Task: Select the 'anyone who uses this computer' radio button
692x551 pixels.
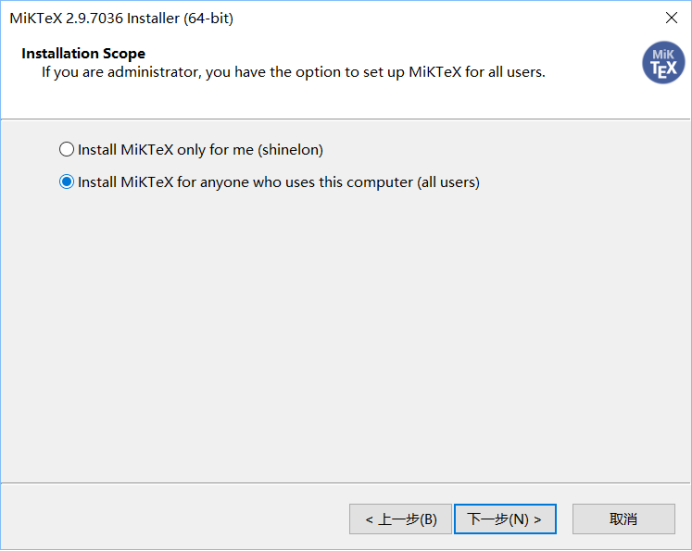Action: 66,182
